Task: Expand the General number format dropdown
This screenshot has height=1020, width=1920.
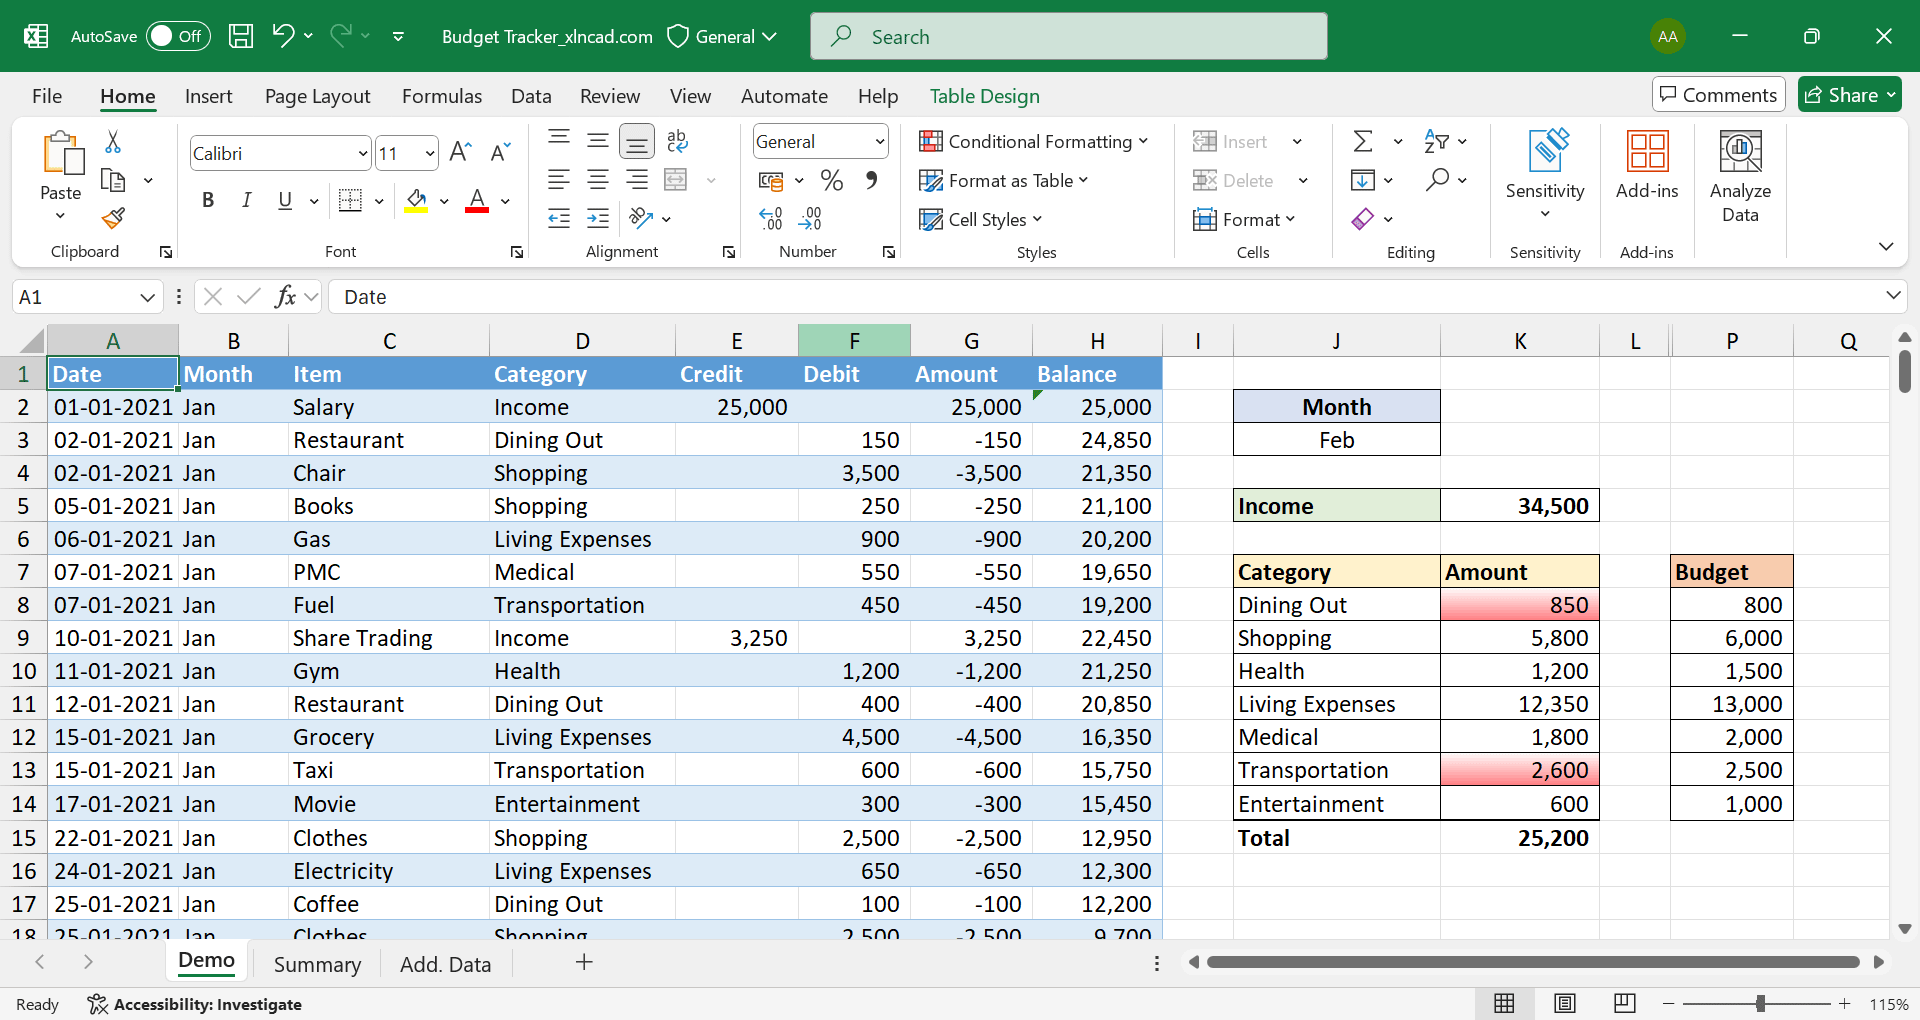Action: (x=879, y=142)
